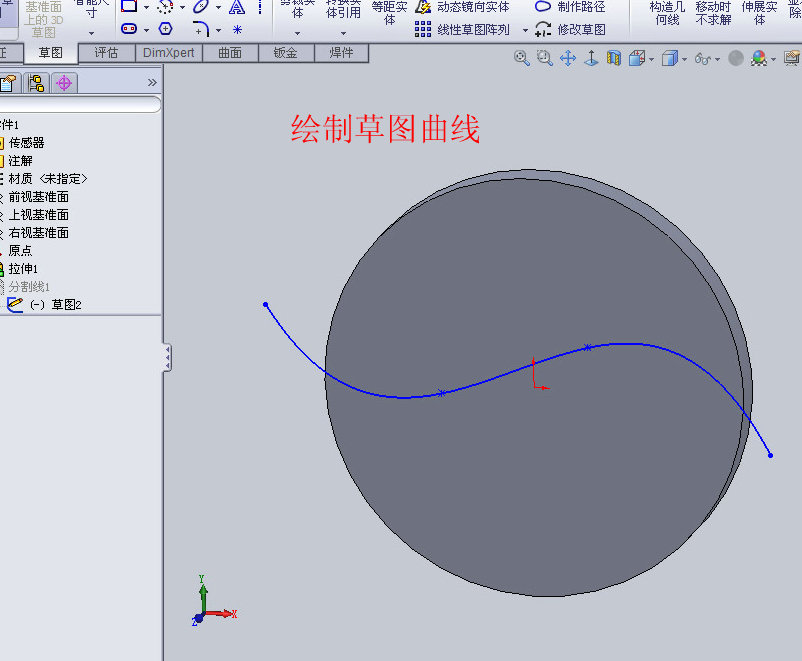Click the modify sketch icon
802x661 pixels.
point(543,29)
